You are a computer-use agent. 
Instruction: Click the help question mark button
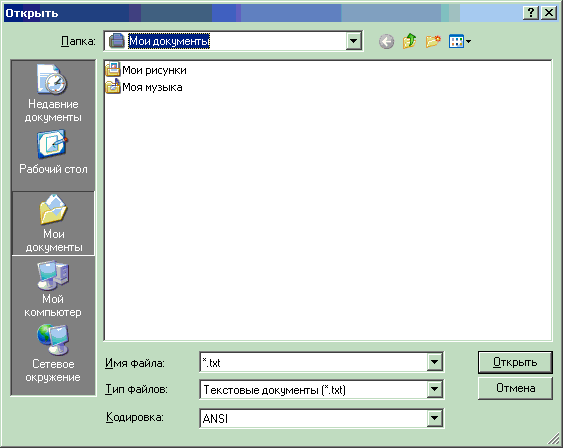(x=531, y=13)
